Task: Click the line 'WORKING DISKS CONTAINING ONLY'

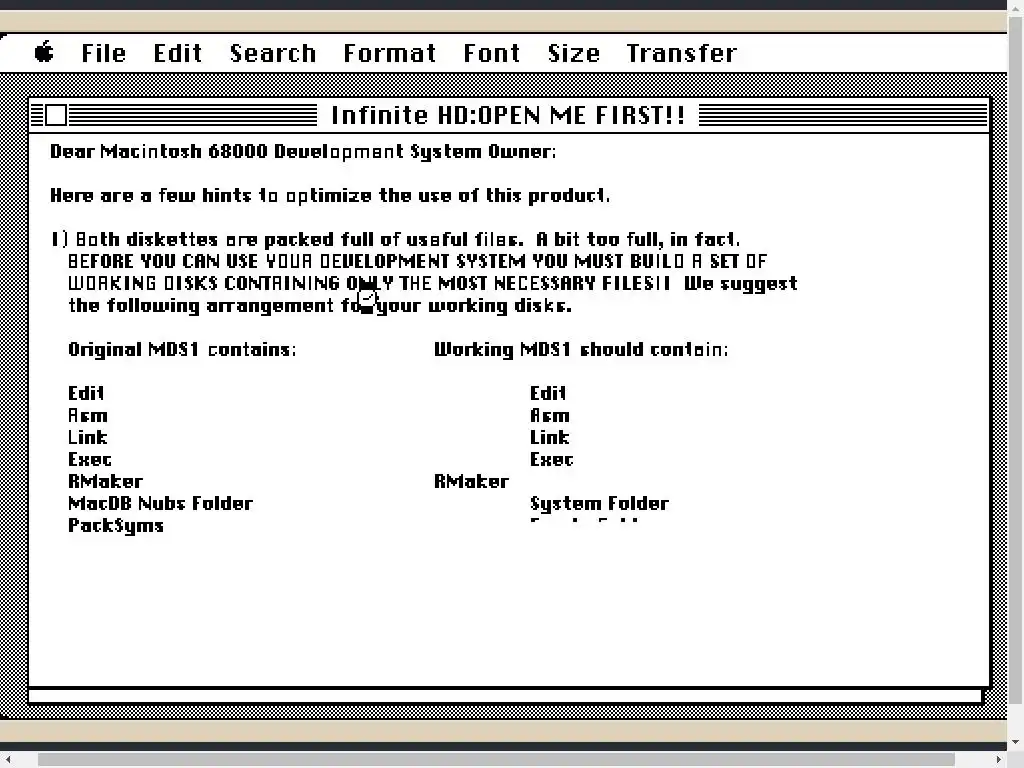Action: click(432, 283)
